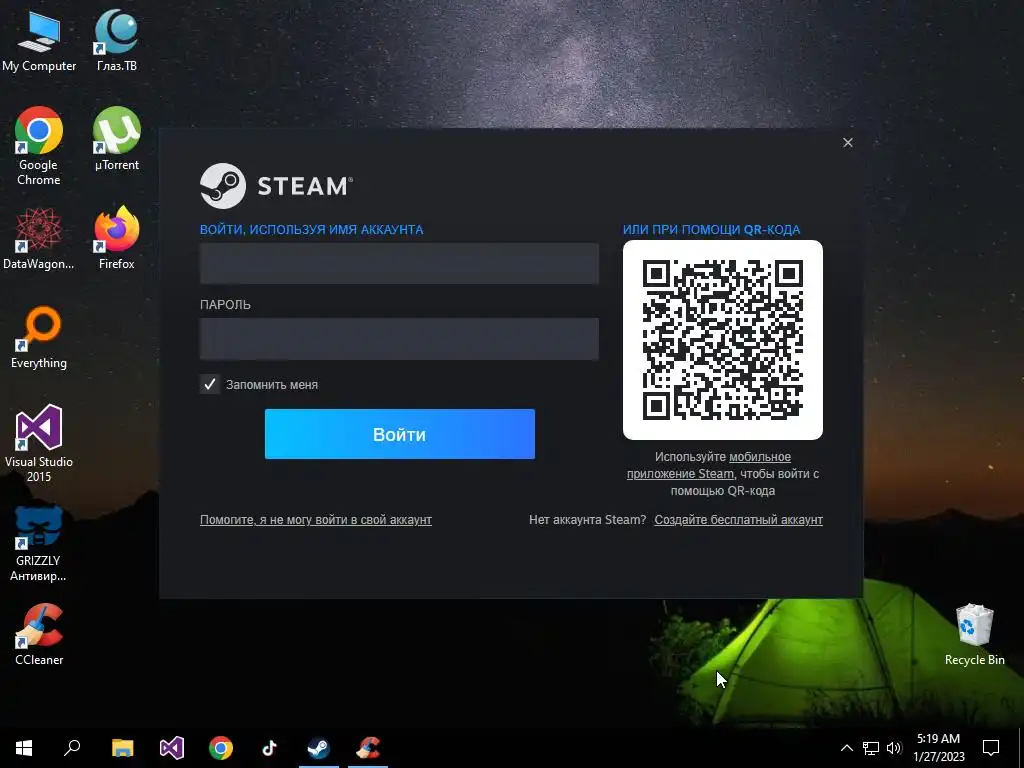
Task: Open TikTok from the taskbar
Action: (270, 748)
